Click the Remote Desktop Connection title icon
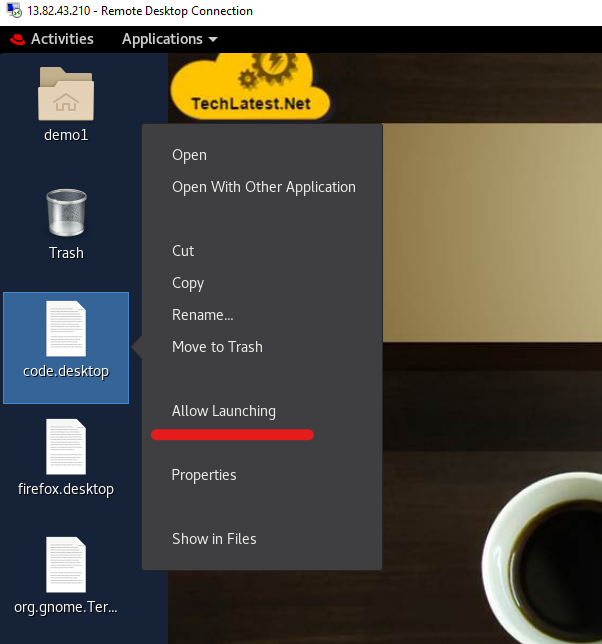The width and height of the screenshot is (602, 644). (14, 10)
